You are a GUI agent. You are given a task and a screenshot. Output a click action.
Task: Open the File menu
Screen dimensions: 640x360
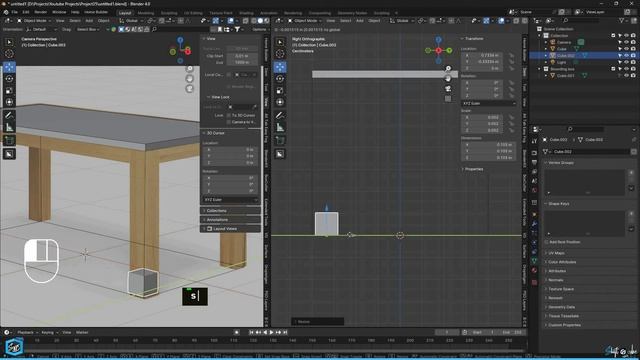pos(14,12)
